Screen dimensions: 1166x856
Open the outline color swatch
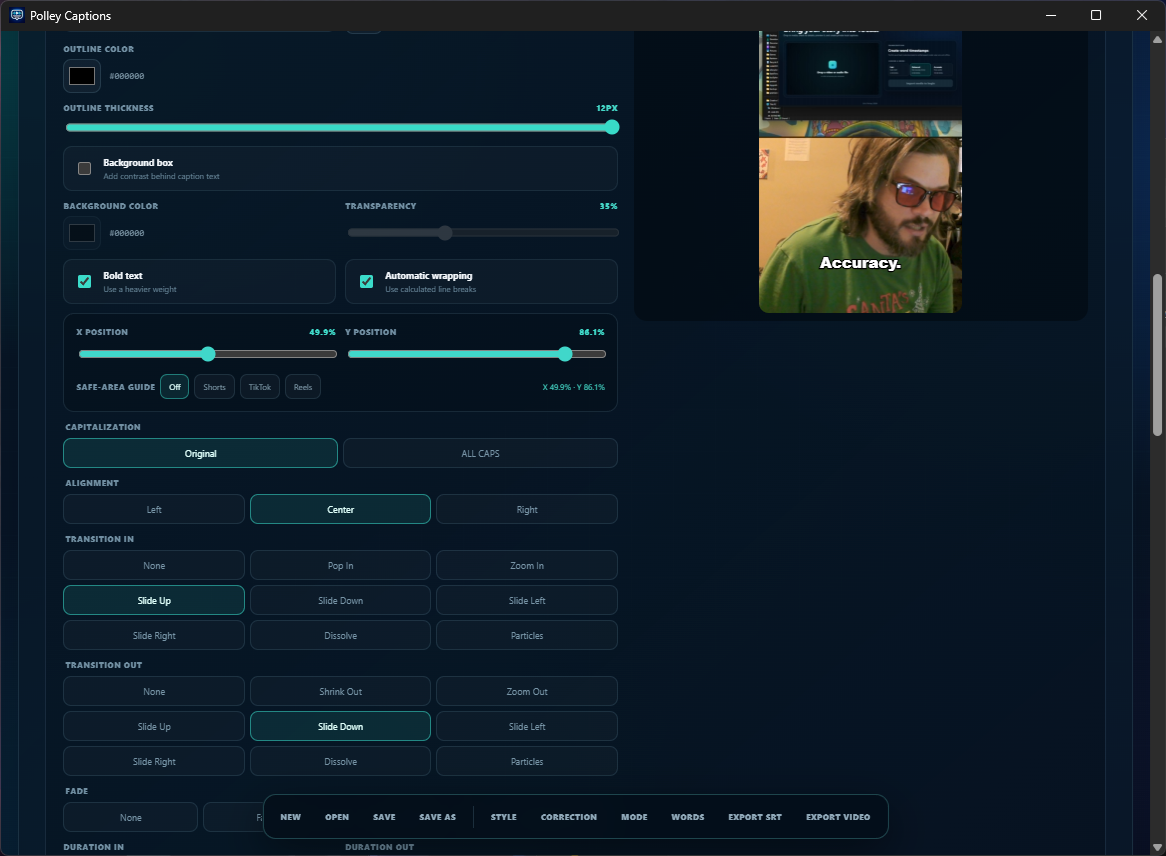pos(82,76)
